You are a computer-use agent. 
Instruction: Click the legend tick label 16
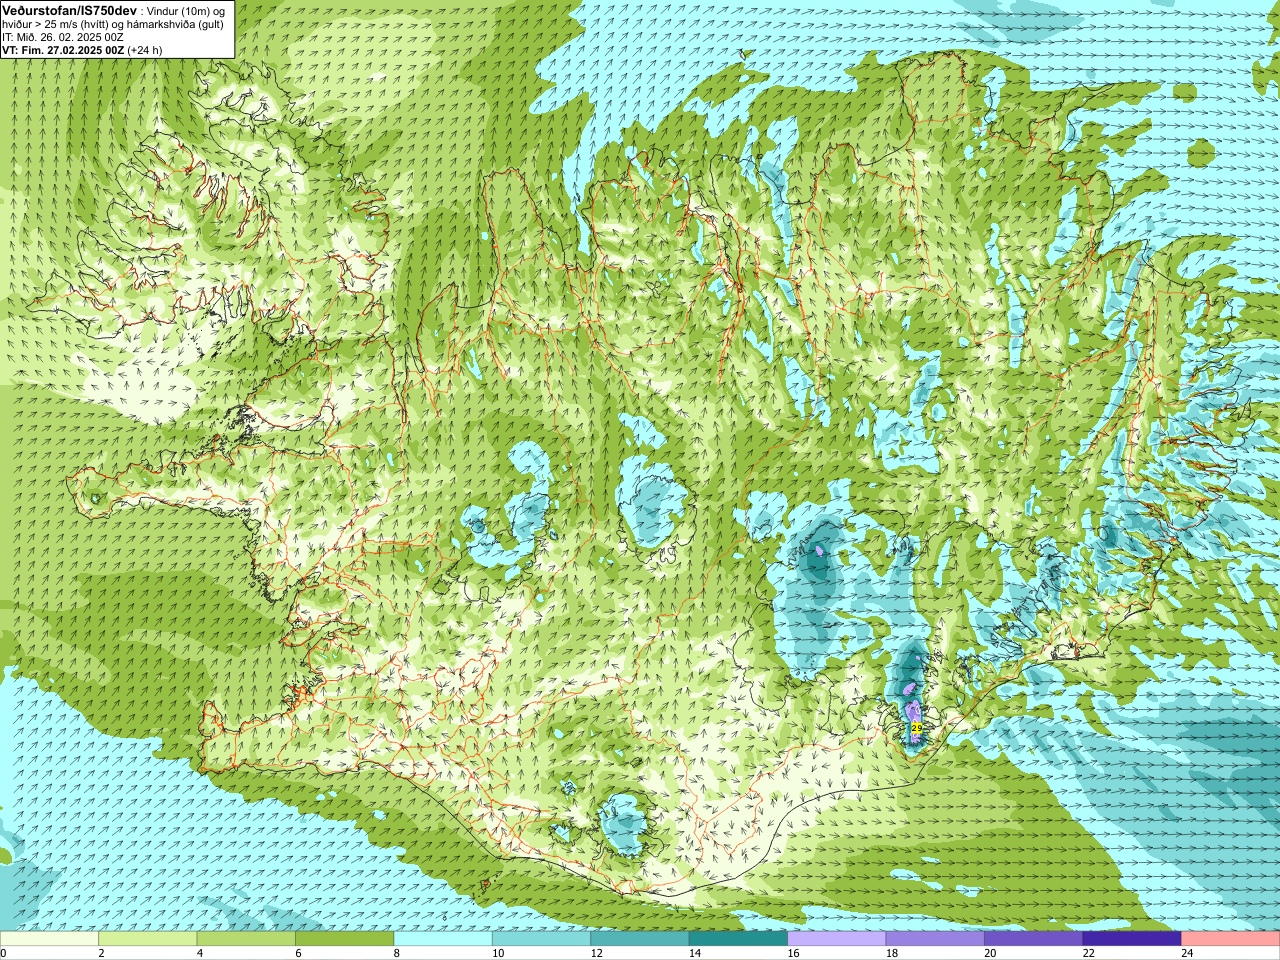(x=793, y=953)
